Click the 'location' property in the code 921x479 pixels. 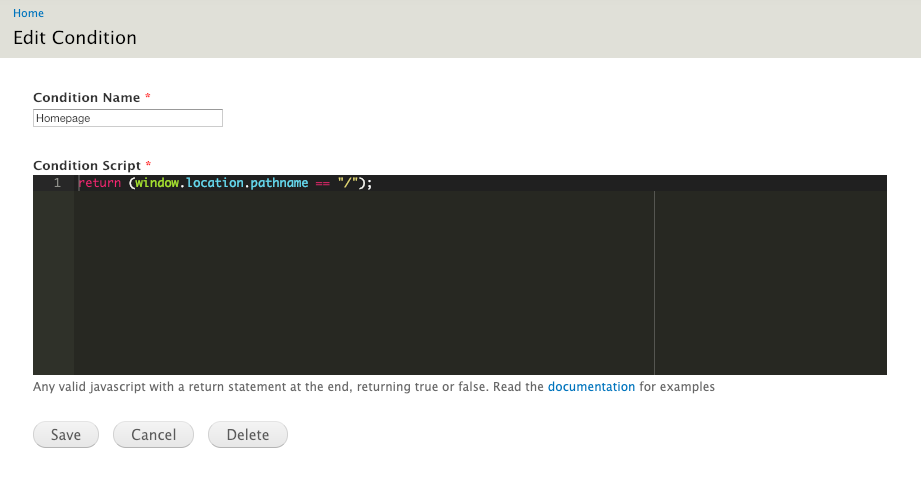click(214, 183)
